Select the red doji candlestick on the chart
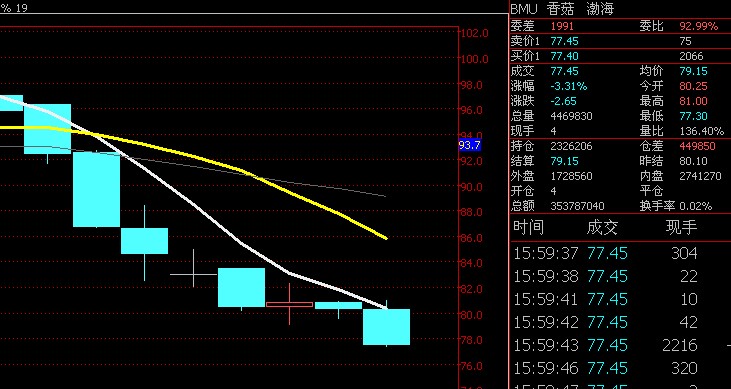This screenshot has height=389, width=731. [290, 304]
